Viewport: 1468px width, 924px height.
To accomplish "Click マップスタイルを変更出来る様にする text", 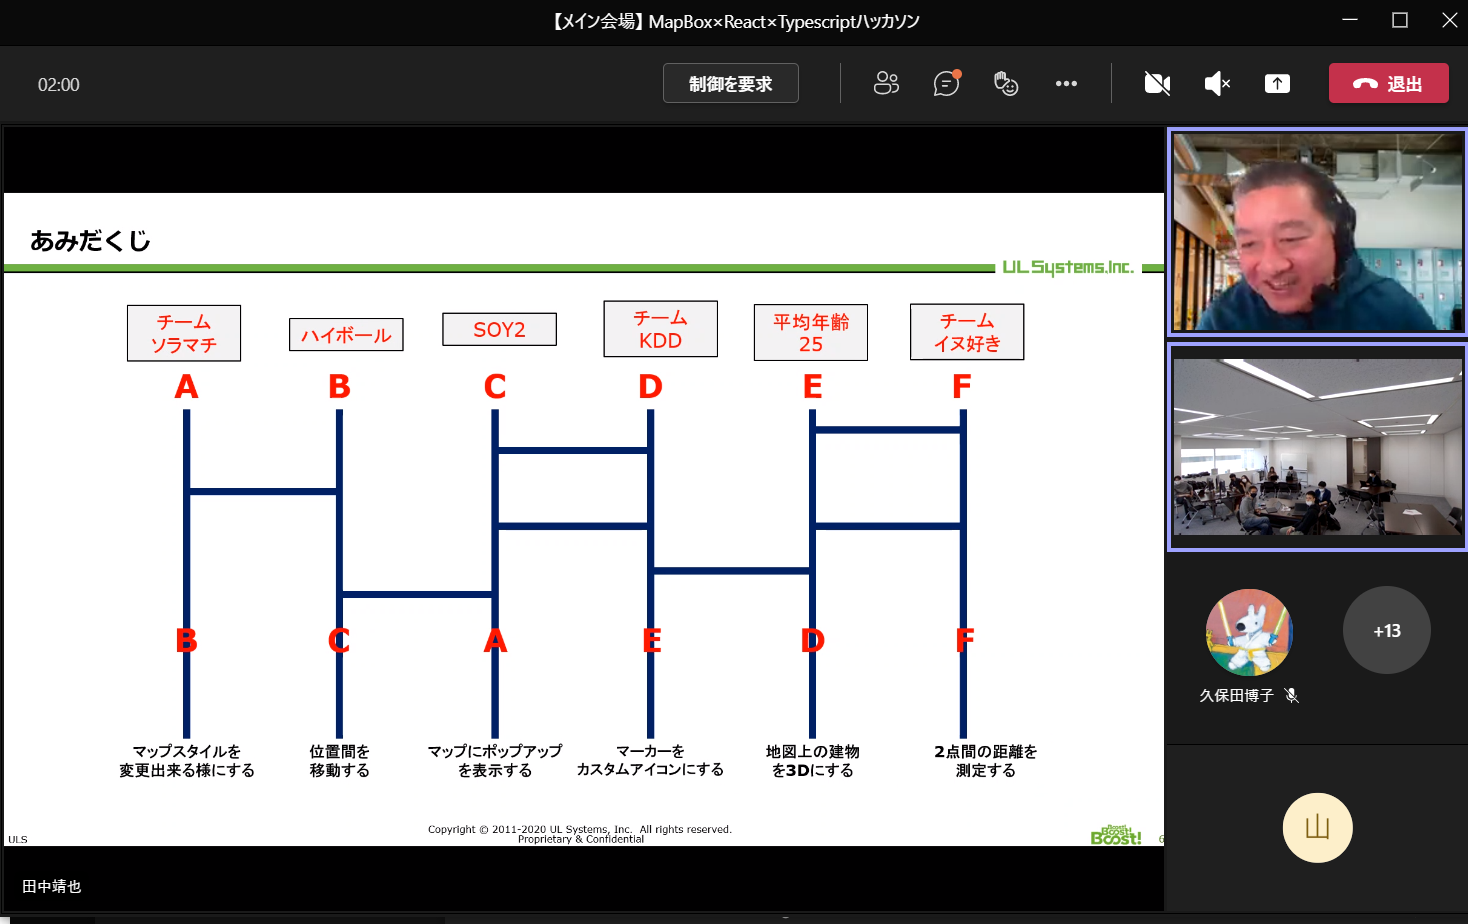I will tap(187, 760).
